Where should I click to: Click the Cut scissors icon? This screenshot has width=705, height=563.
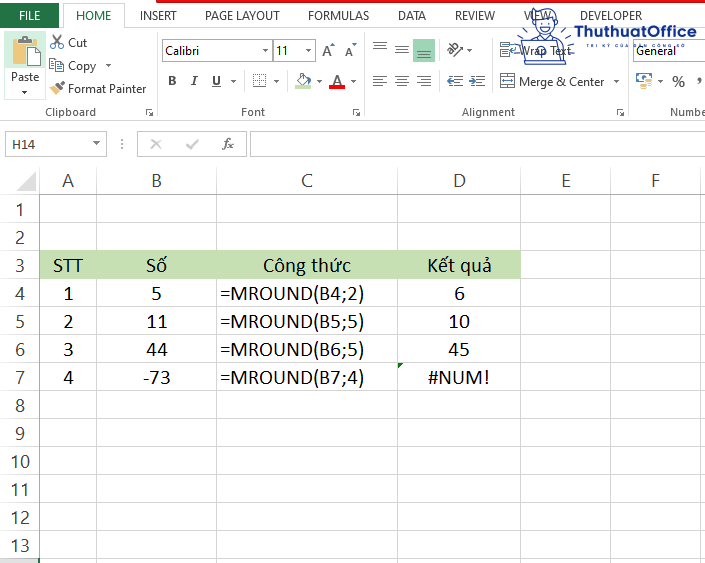point(57,42)
